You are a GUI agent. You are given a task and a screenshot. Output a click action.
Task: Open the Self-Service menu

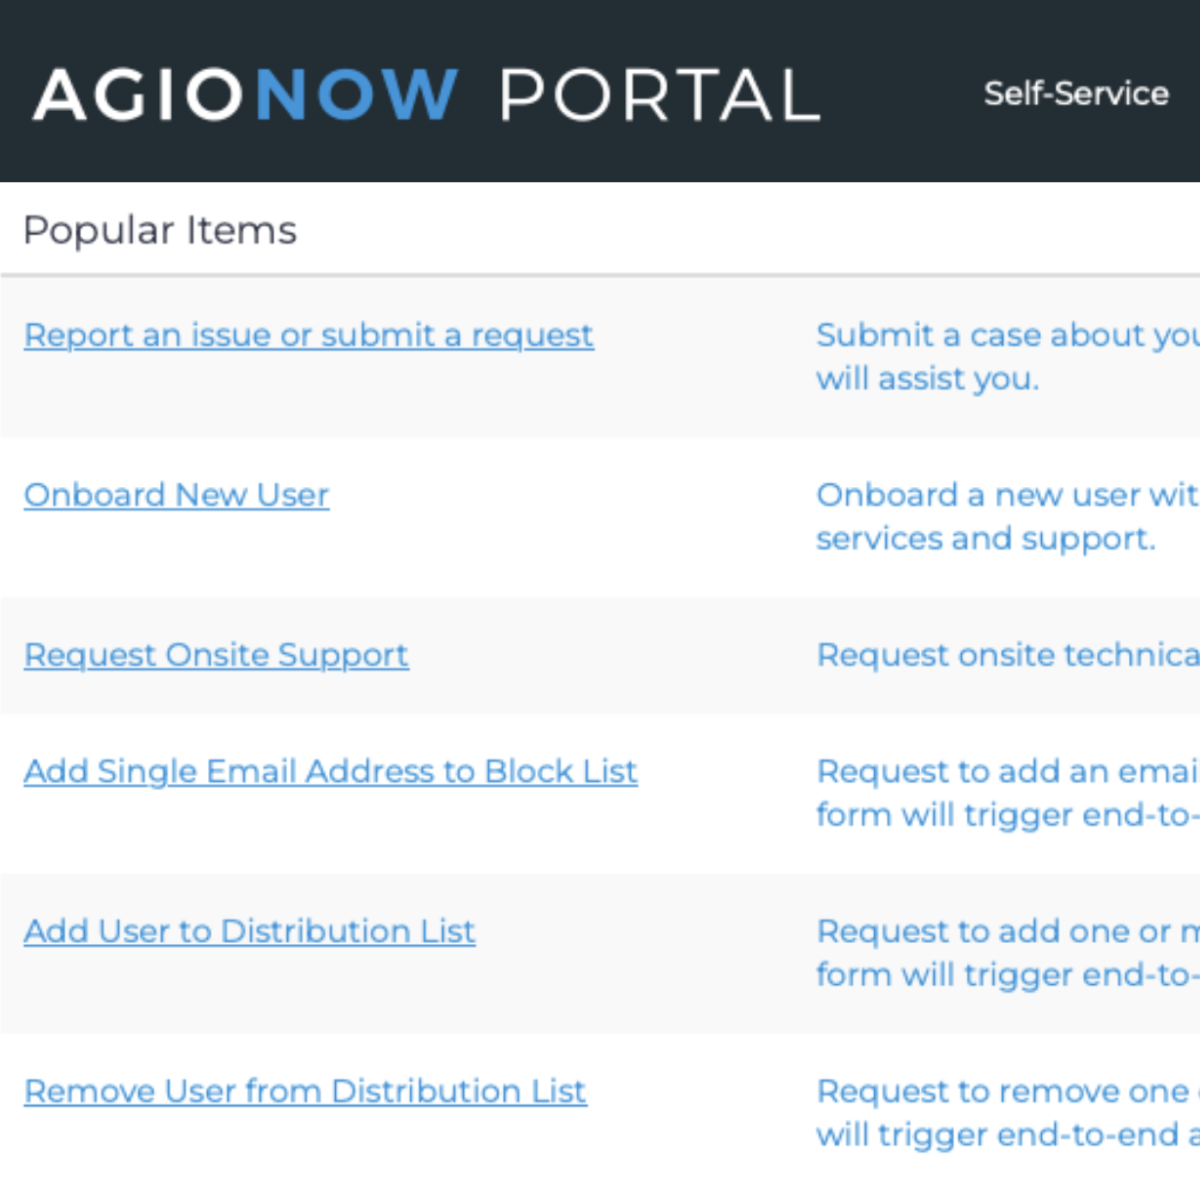[x=1076, y=94]
